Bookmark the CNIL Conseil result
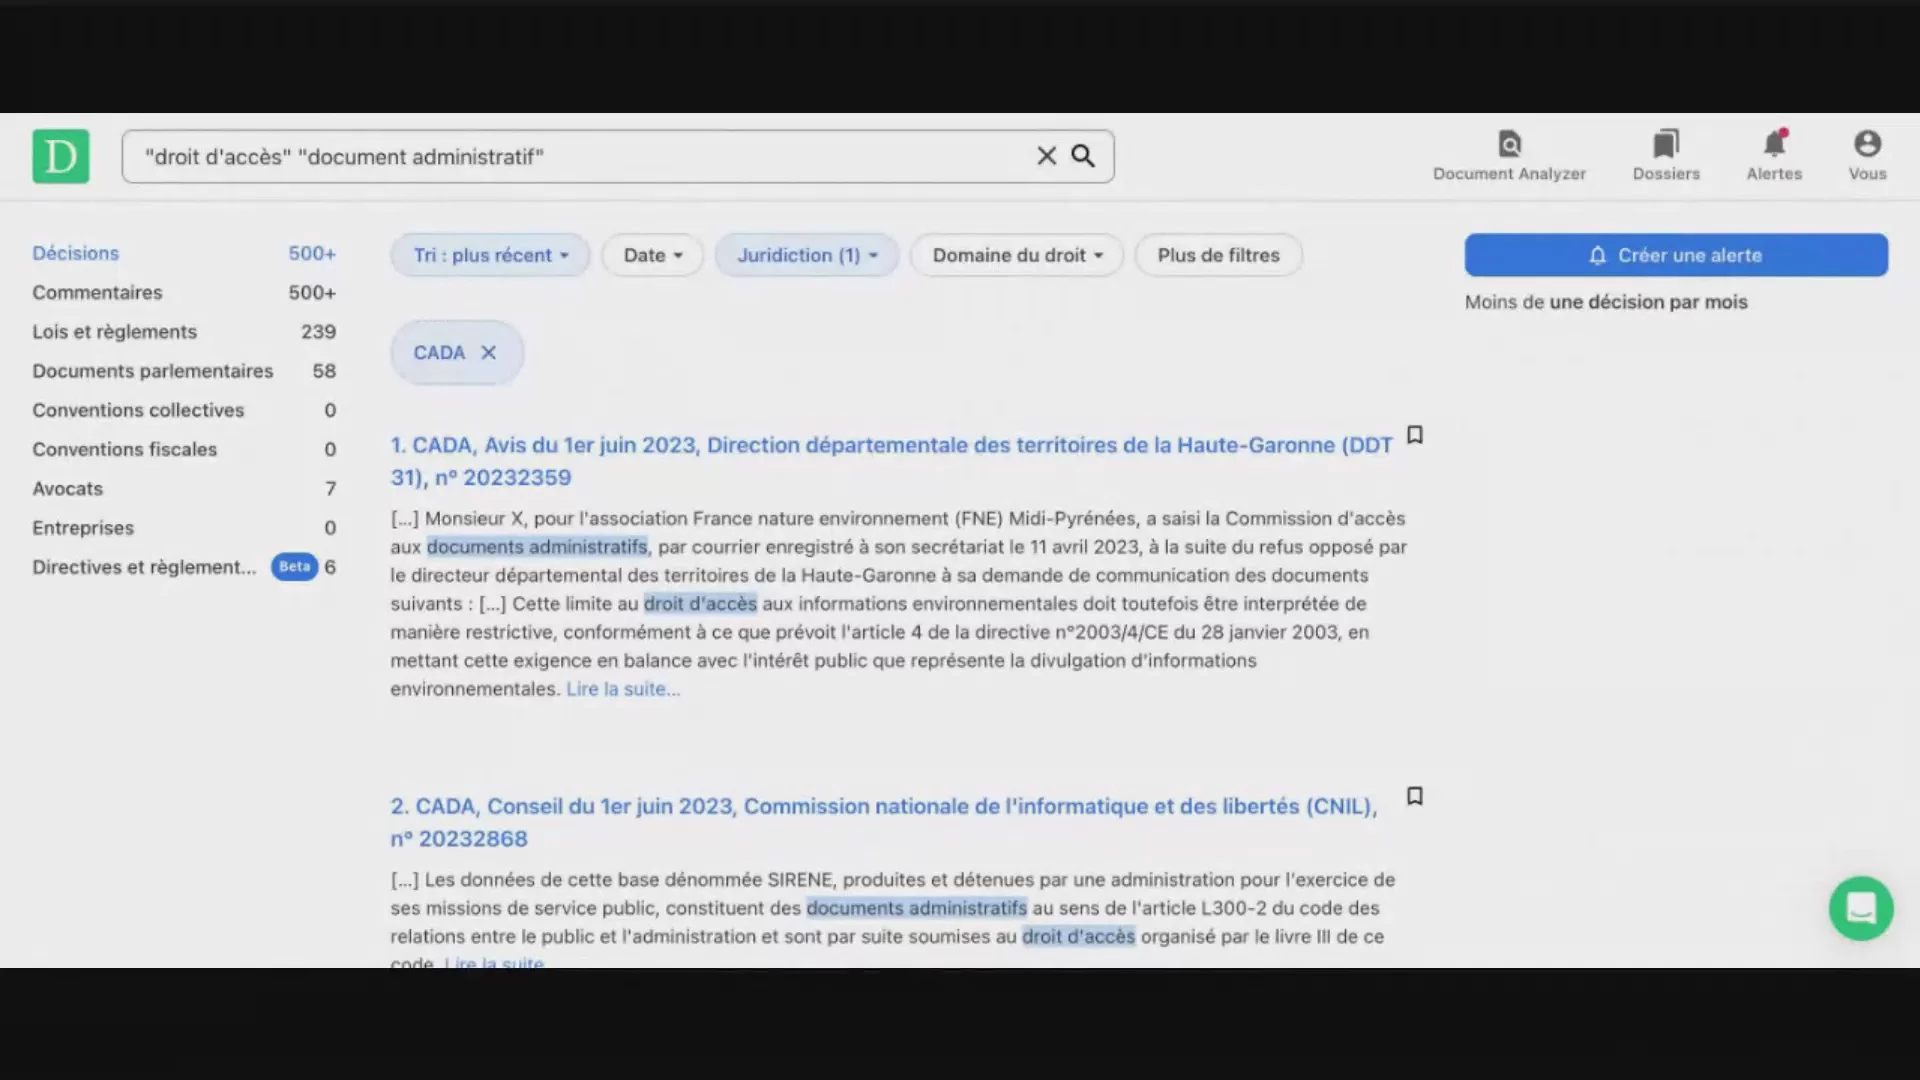The image size is (1920, 1080). point(1414,796)
